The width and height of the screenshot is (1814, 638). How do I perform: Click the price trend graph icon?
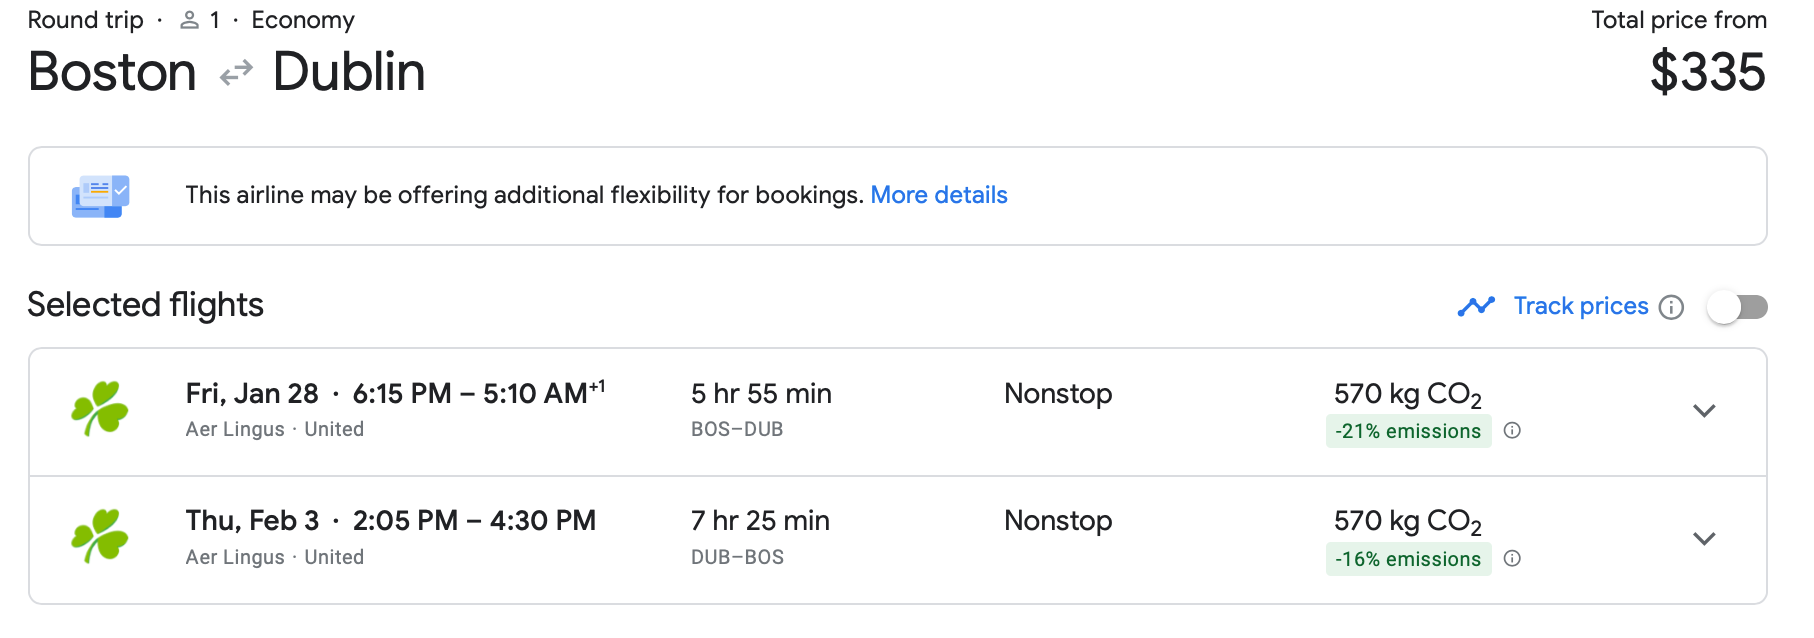[1476, 306]
